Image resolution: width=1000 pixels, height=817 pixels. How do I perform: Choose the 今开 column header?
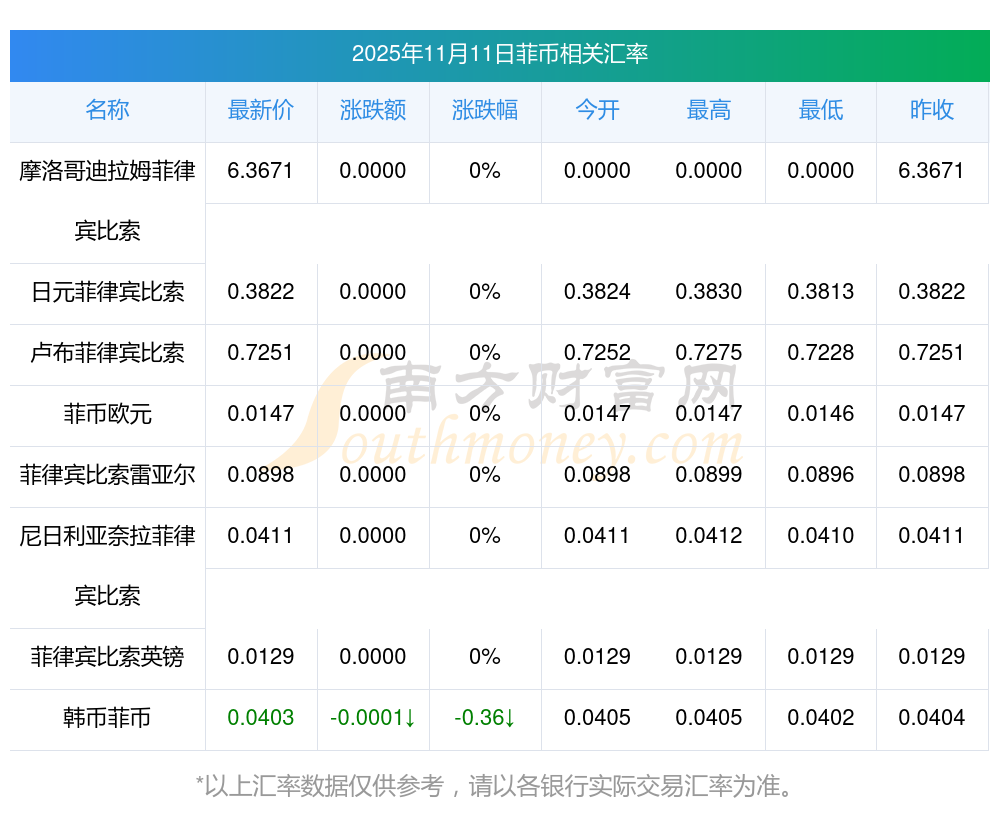pos(597,110)
